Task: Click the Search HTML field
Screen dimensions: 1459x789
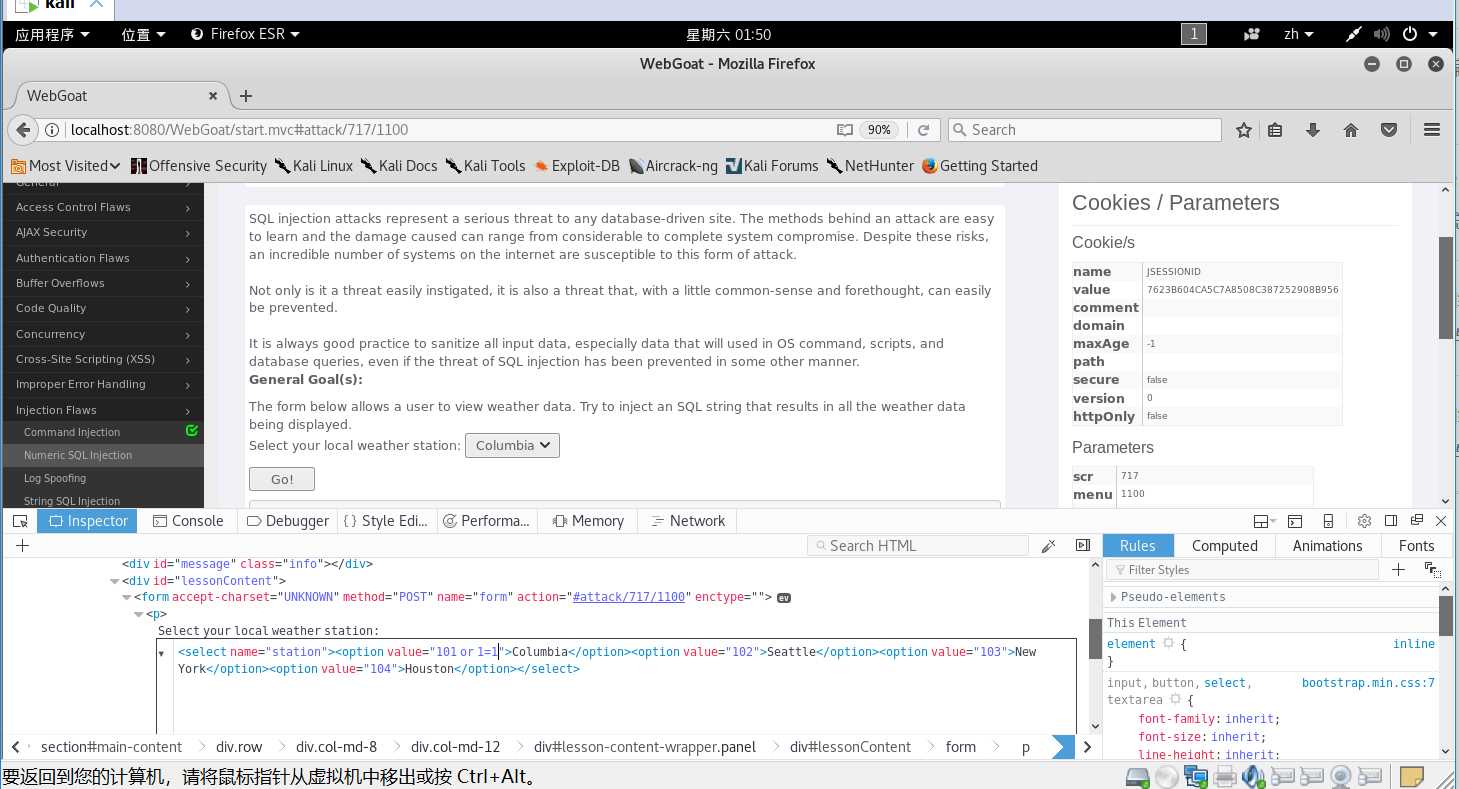Action: click(918, 545)
